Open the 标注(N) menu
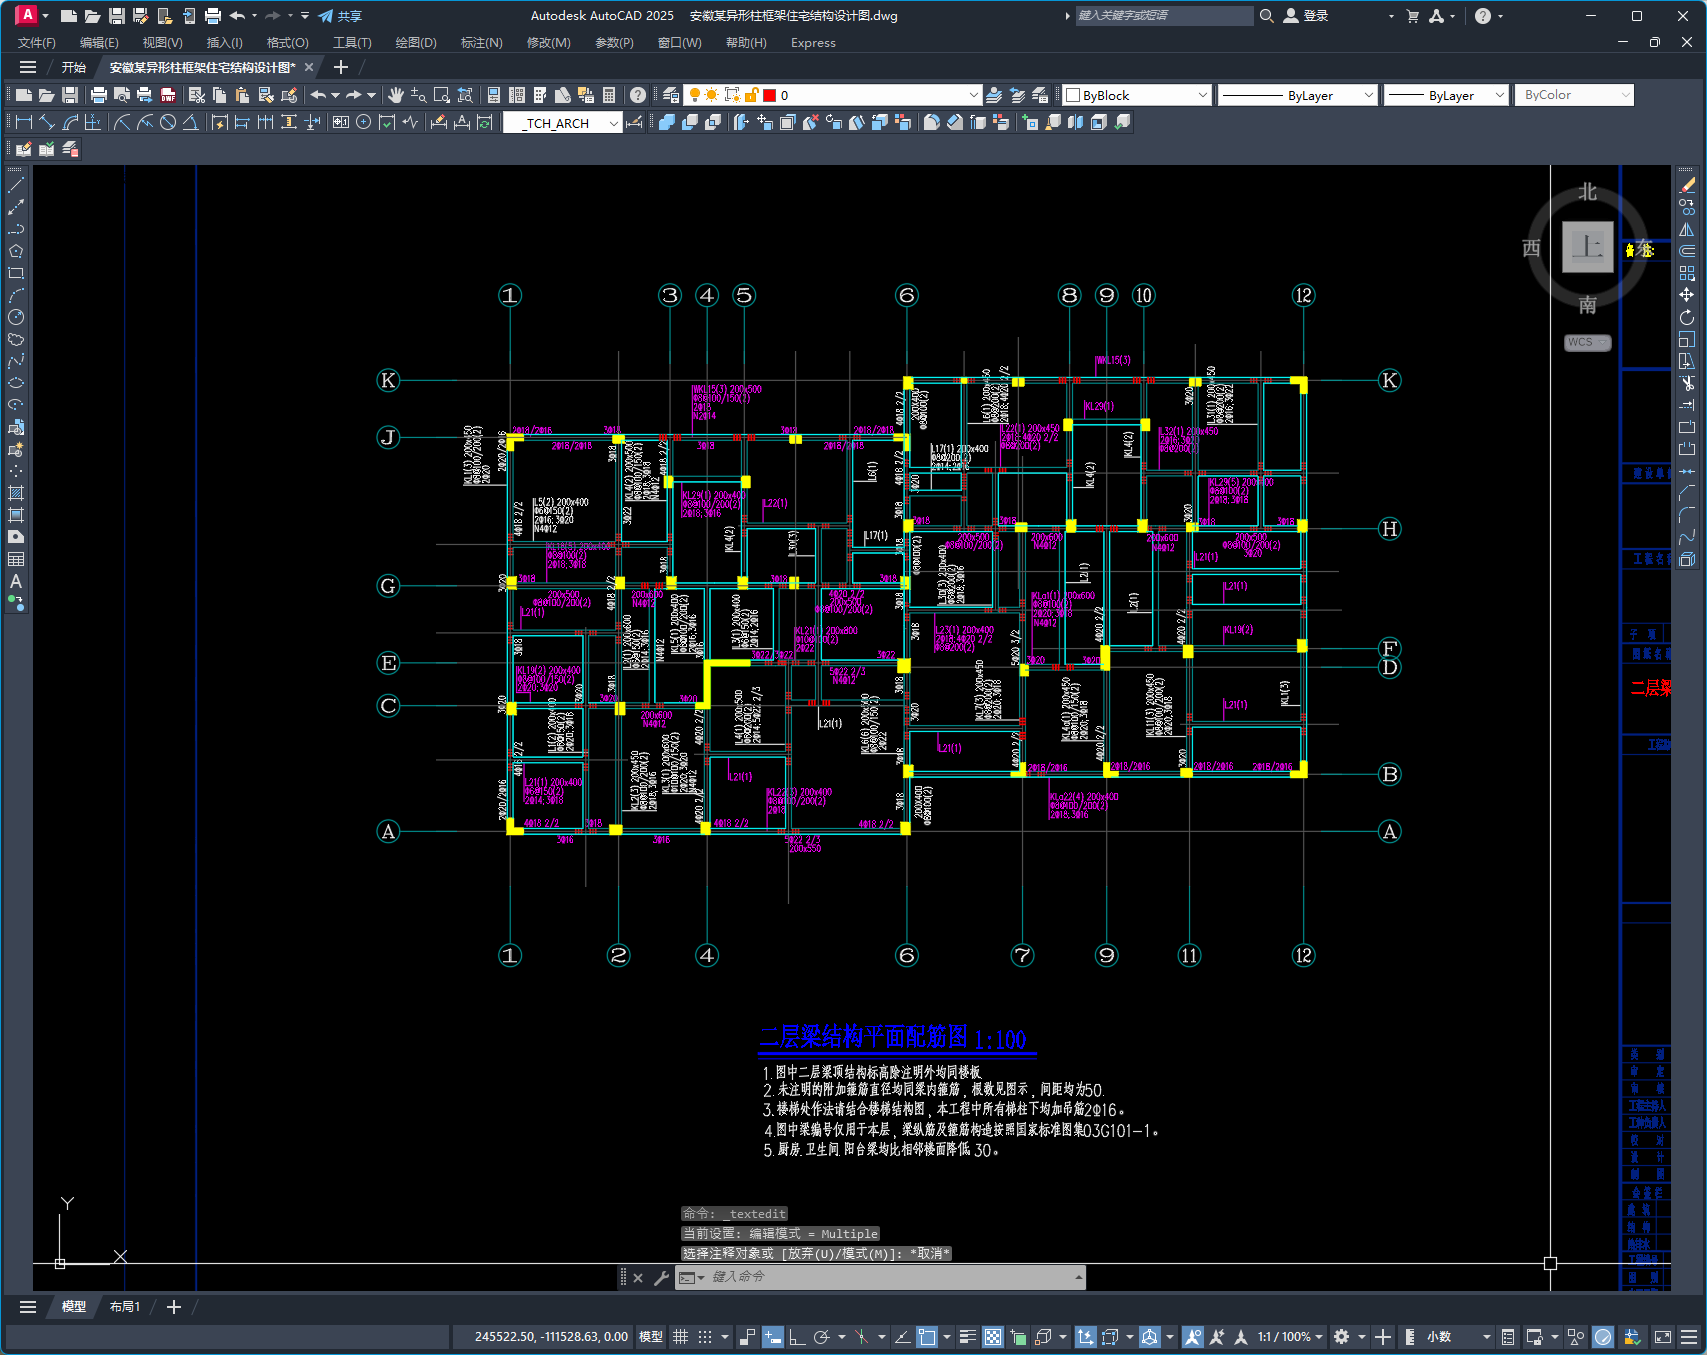 (x=481, y=43)
